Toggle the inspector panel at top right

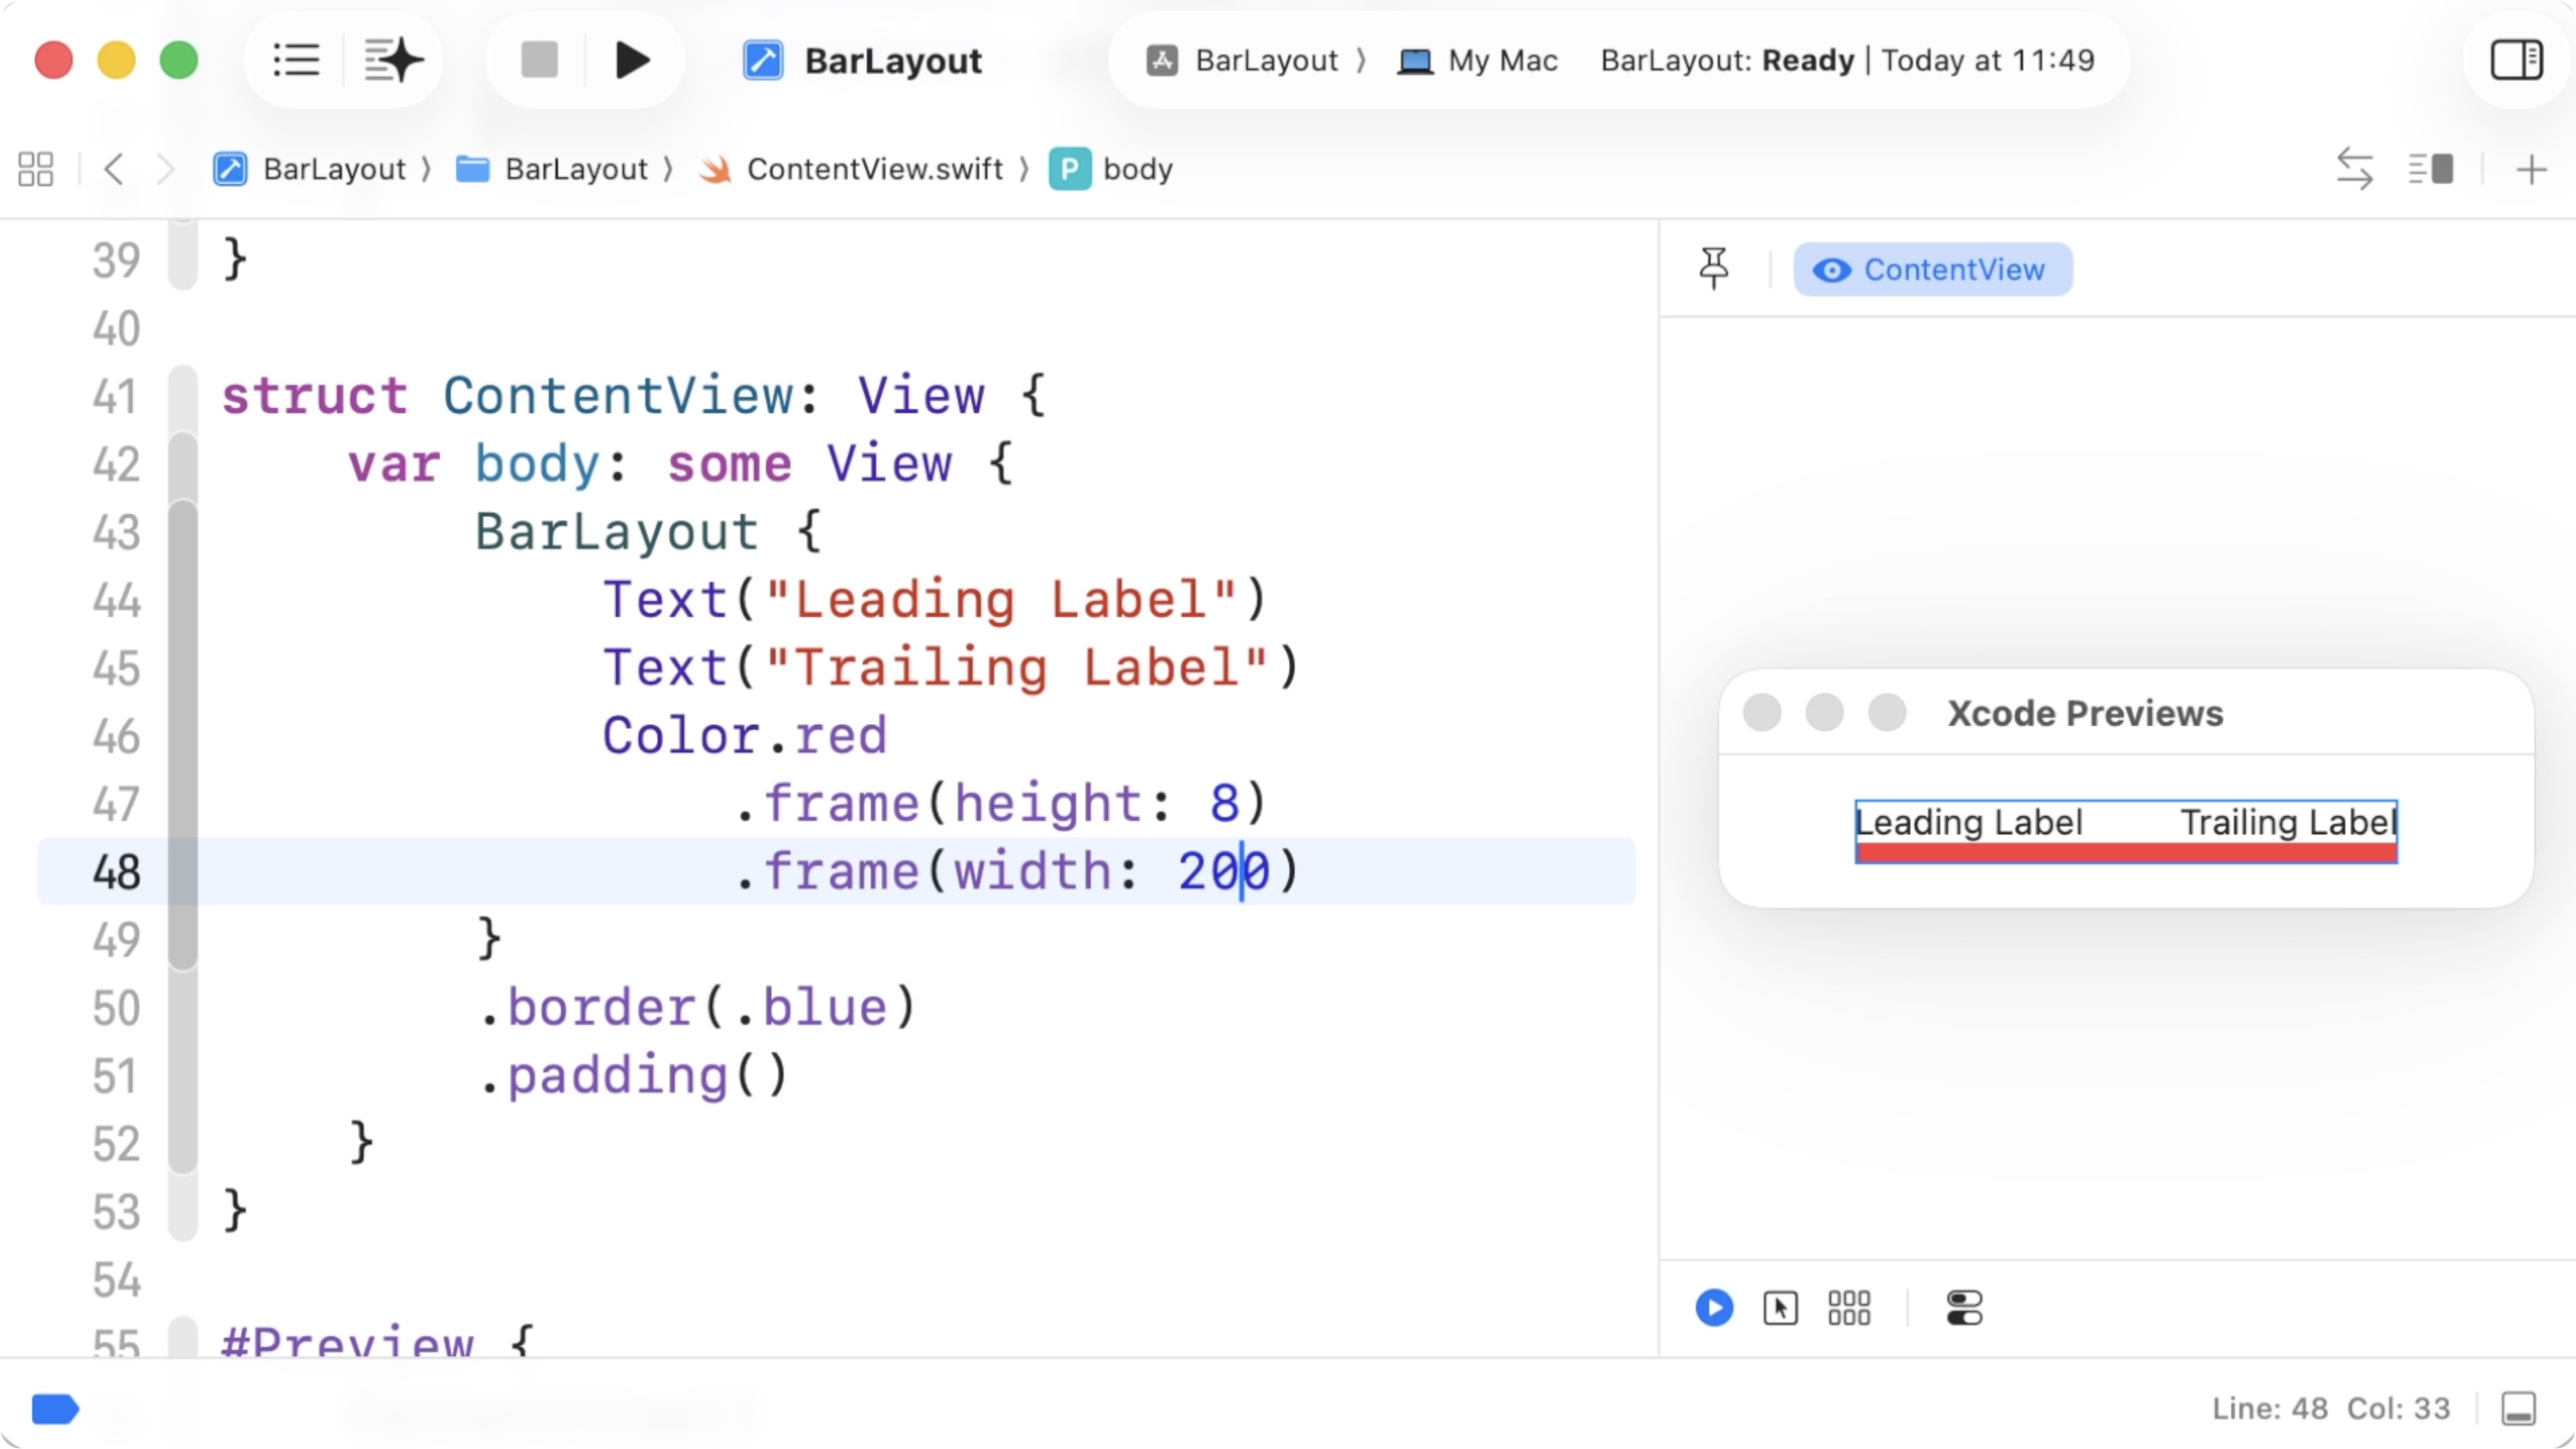point(2516,60)
